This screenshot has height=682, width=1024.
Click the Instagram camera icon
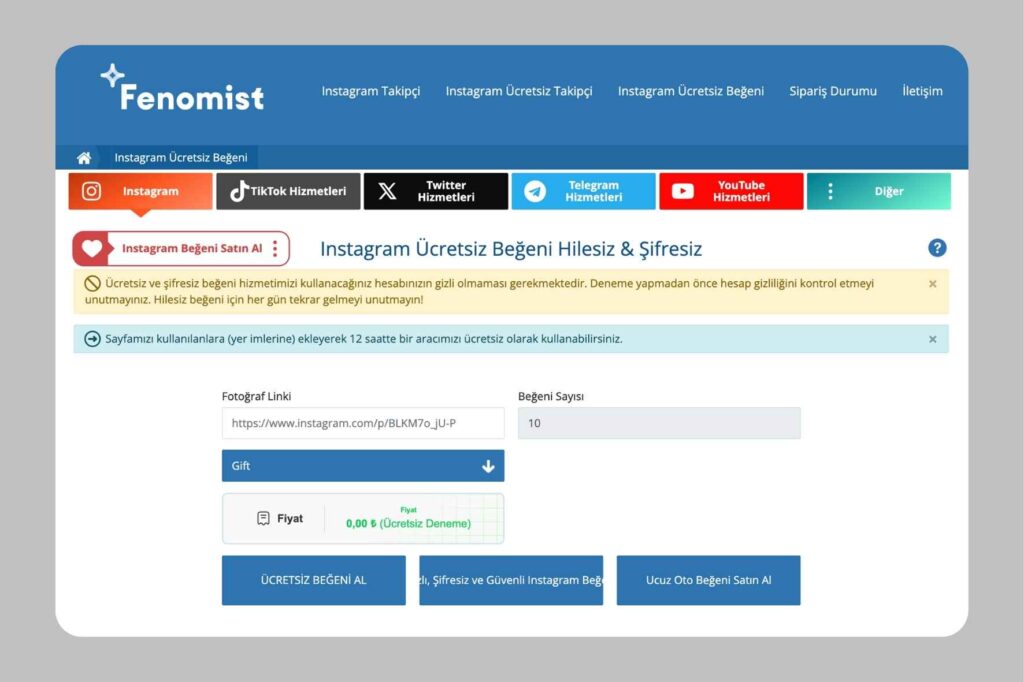click(91, 191)
